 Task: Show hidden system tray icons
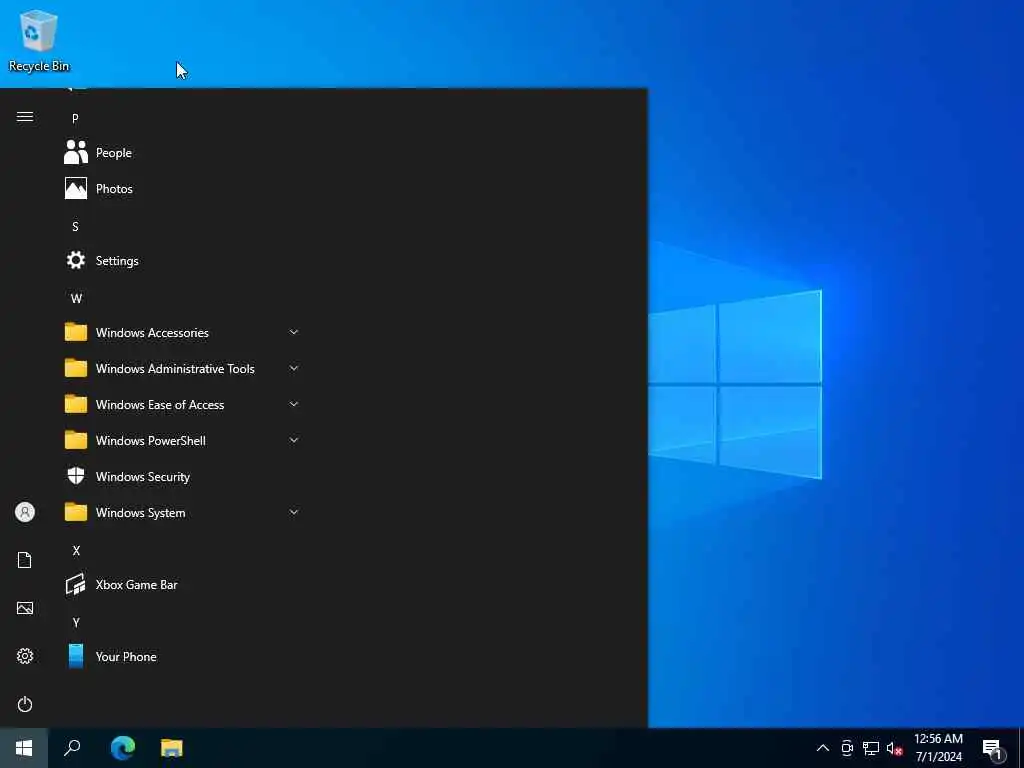(x=823, y=748)
